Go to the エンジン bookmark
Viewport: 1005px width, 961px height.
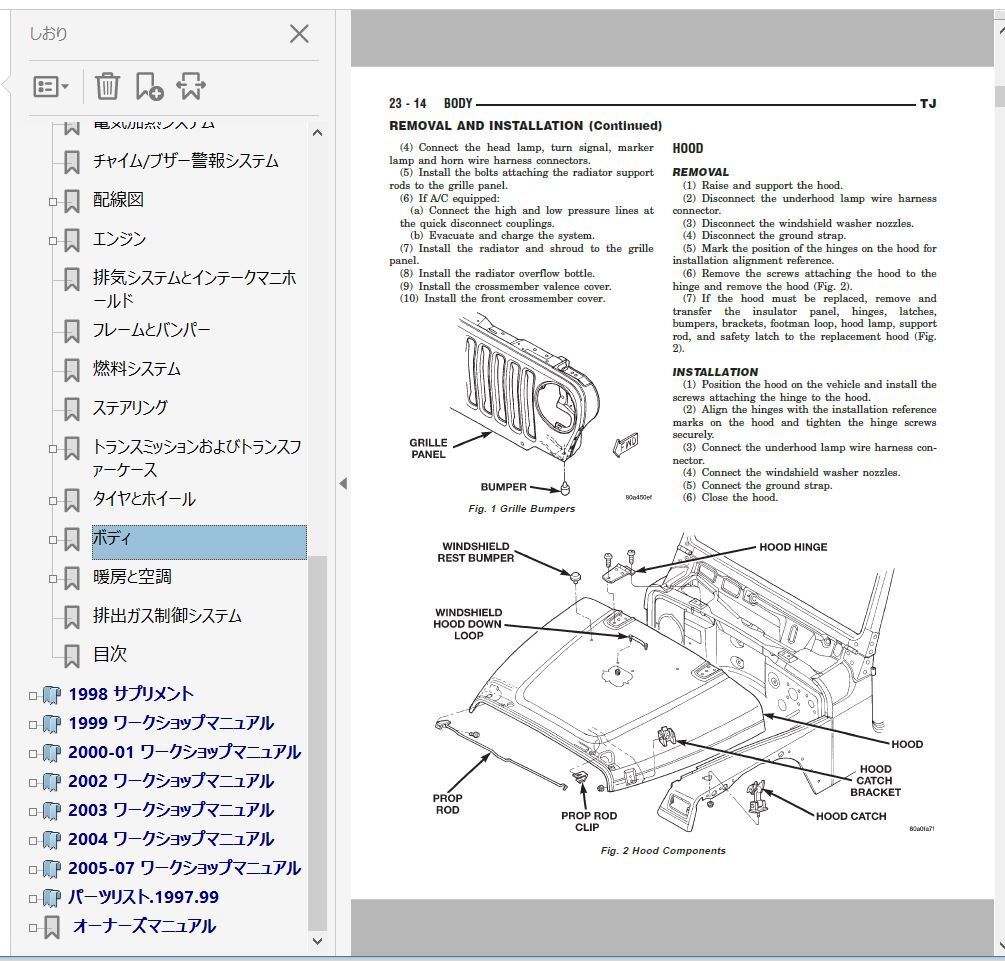[120, 239]
